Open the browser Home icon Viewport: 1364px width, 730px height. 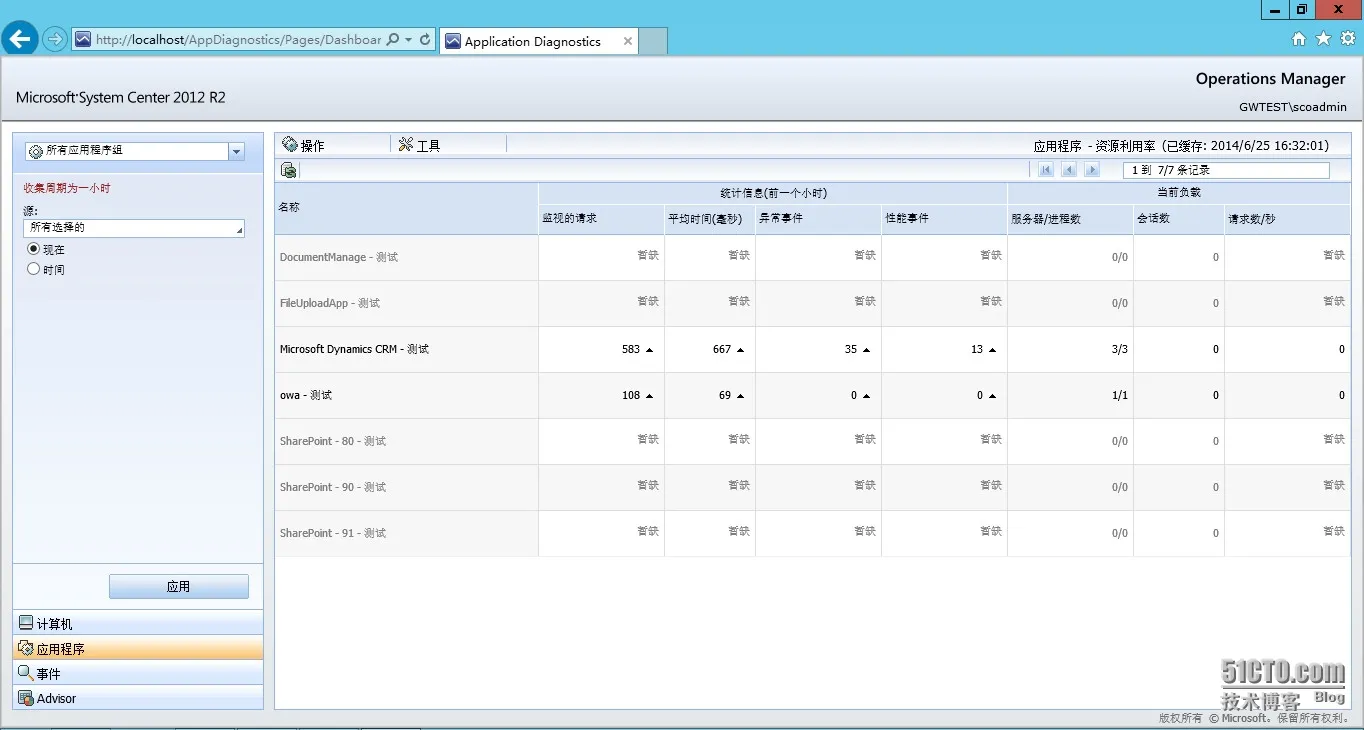(x=1299, y=39)
